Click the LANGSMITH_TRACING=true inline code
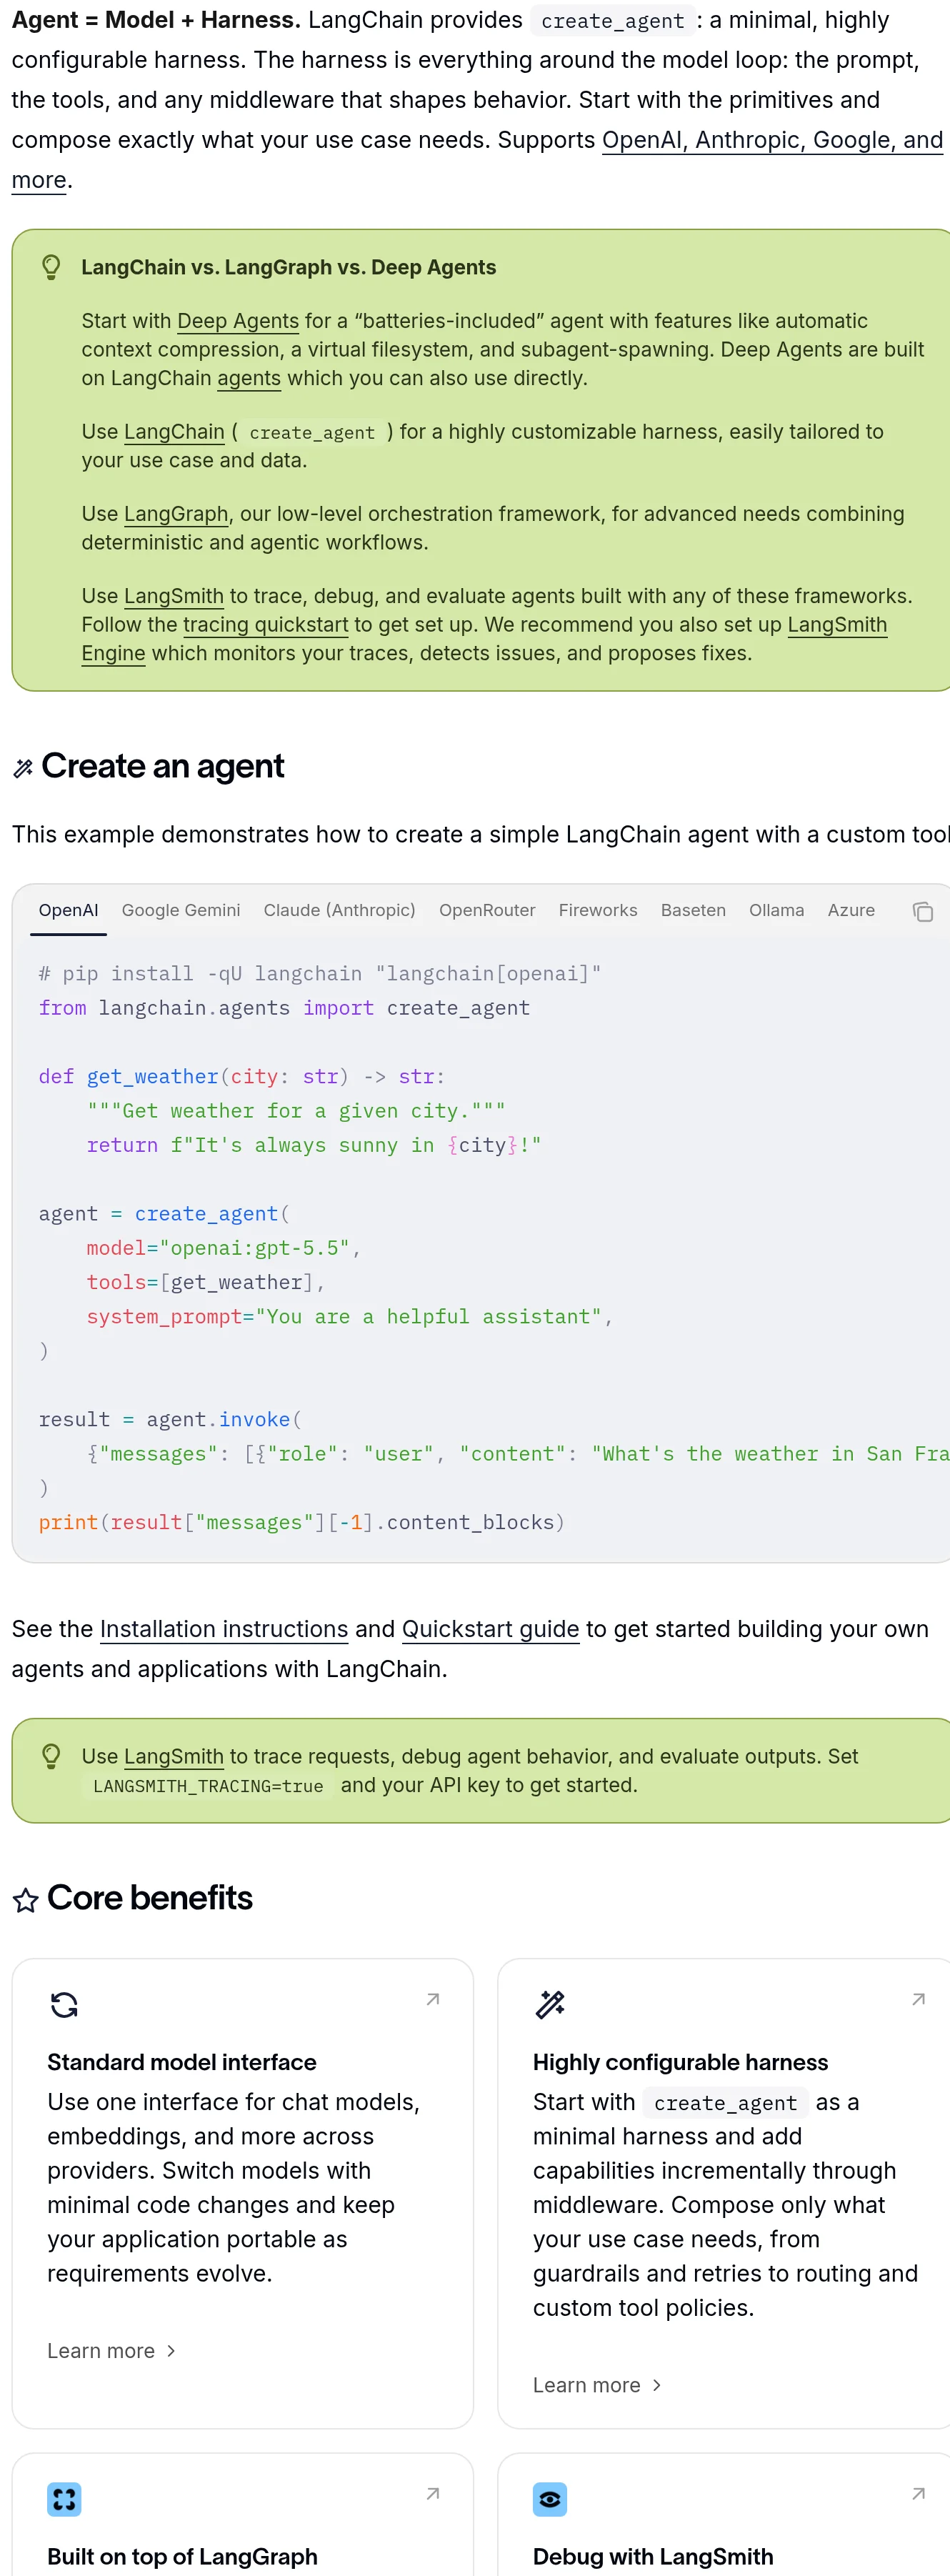Screen dimensions: 950x2576 pos(208,1786)
